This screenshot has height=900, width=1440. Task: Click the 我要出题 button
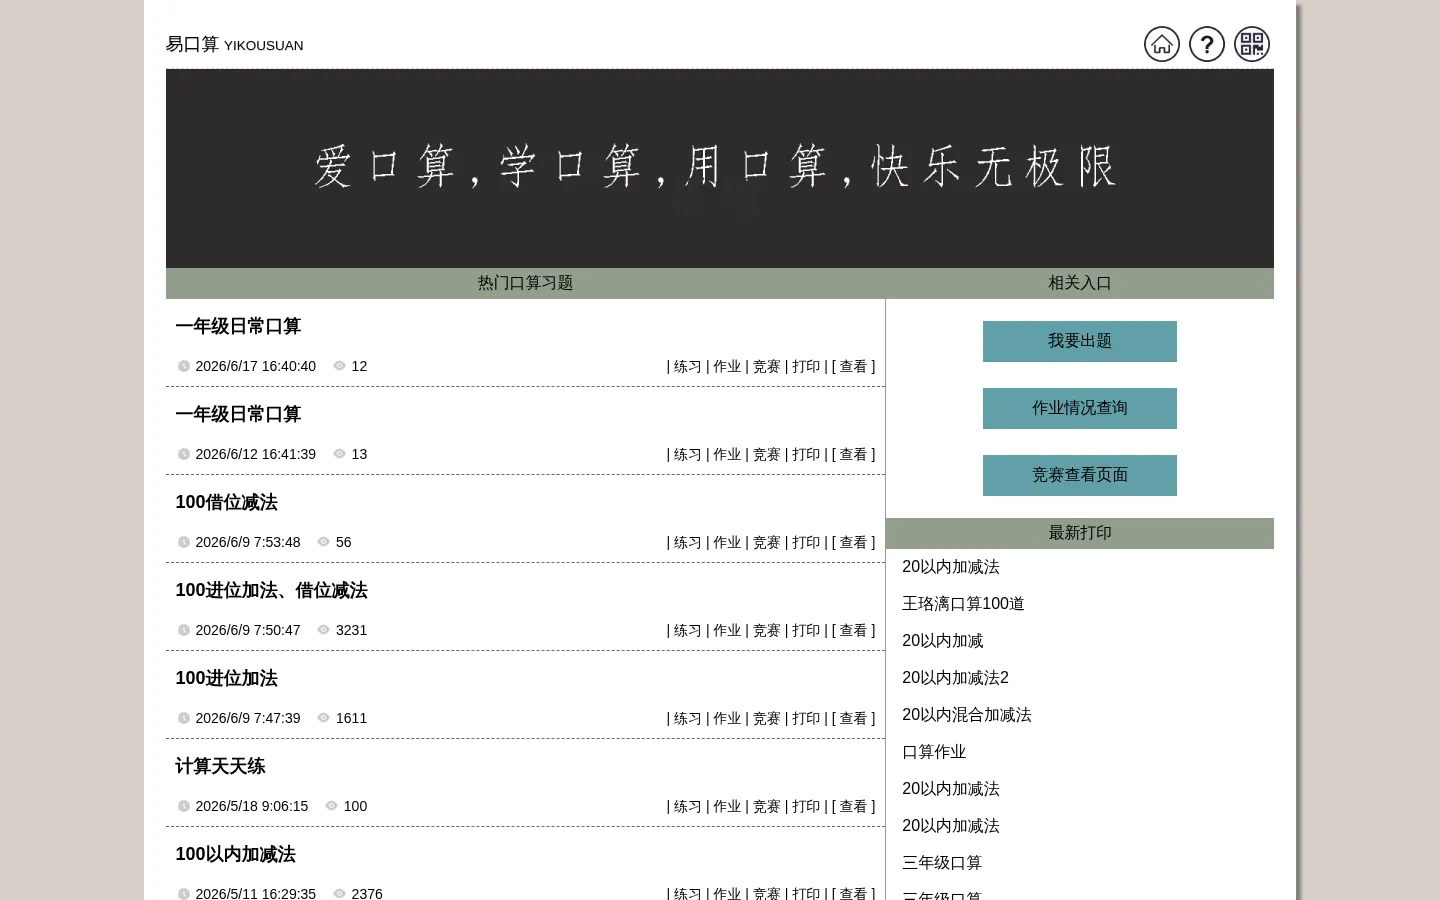coord(1080,341)
